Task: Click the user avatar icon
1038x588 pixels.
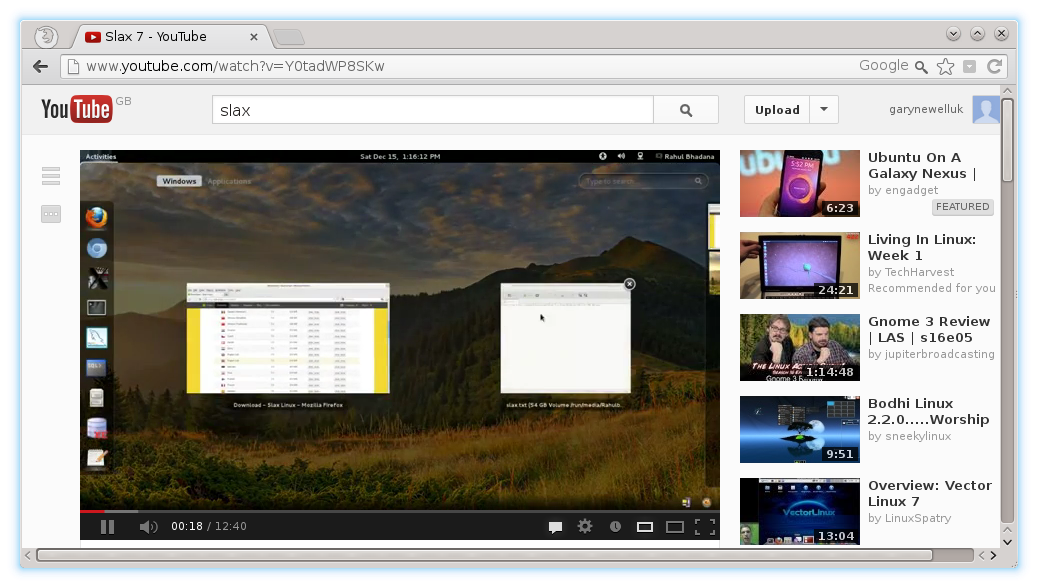Action: [x=986, y=110]
